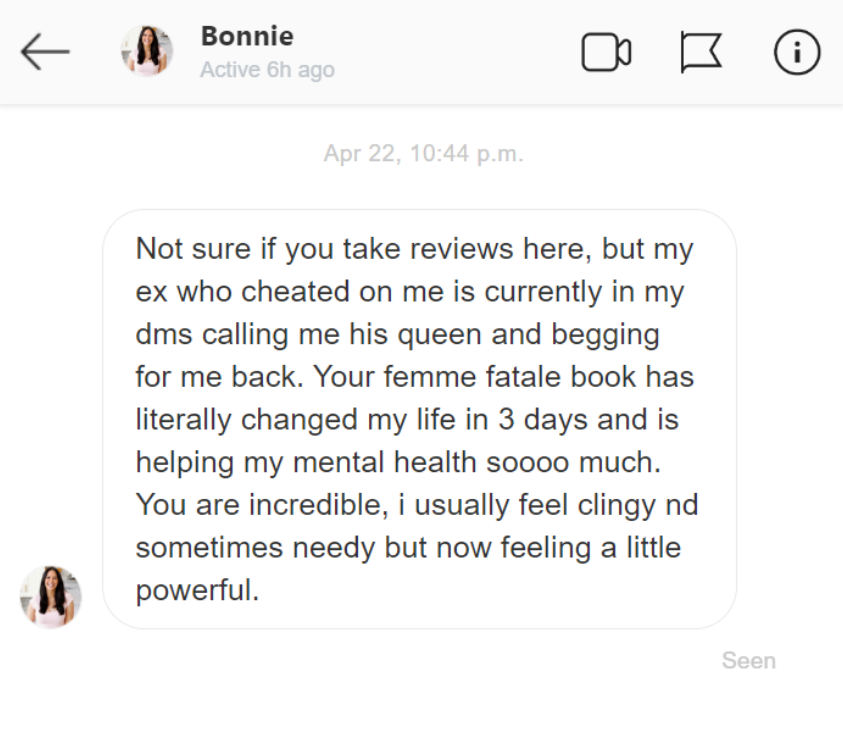Click the small avatar beside the message

click(x=51, y=597)
